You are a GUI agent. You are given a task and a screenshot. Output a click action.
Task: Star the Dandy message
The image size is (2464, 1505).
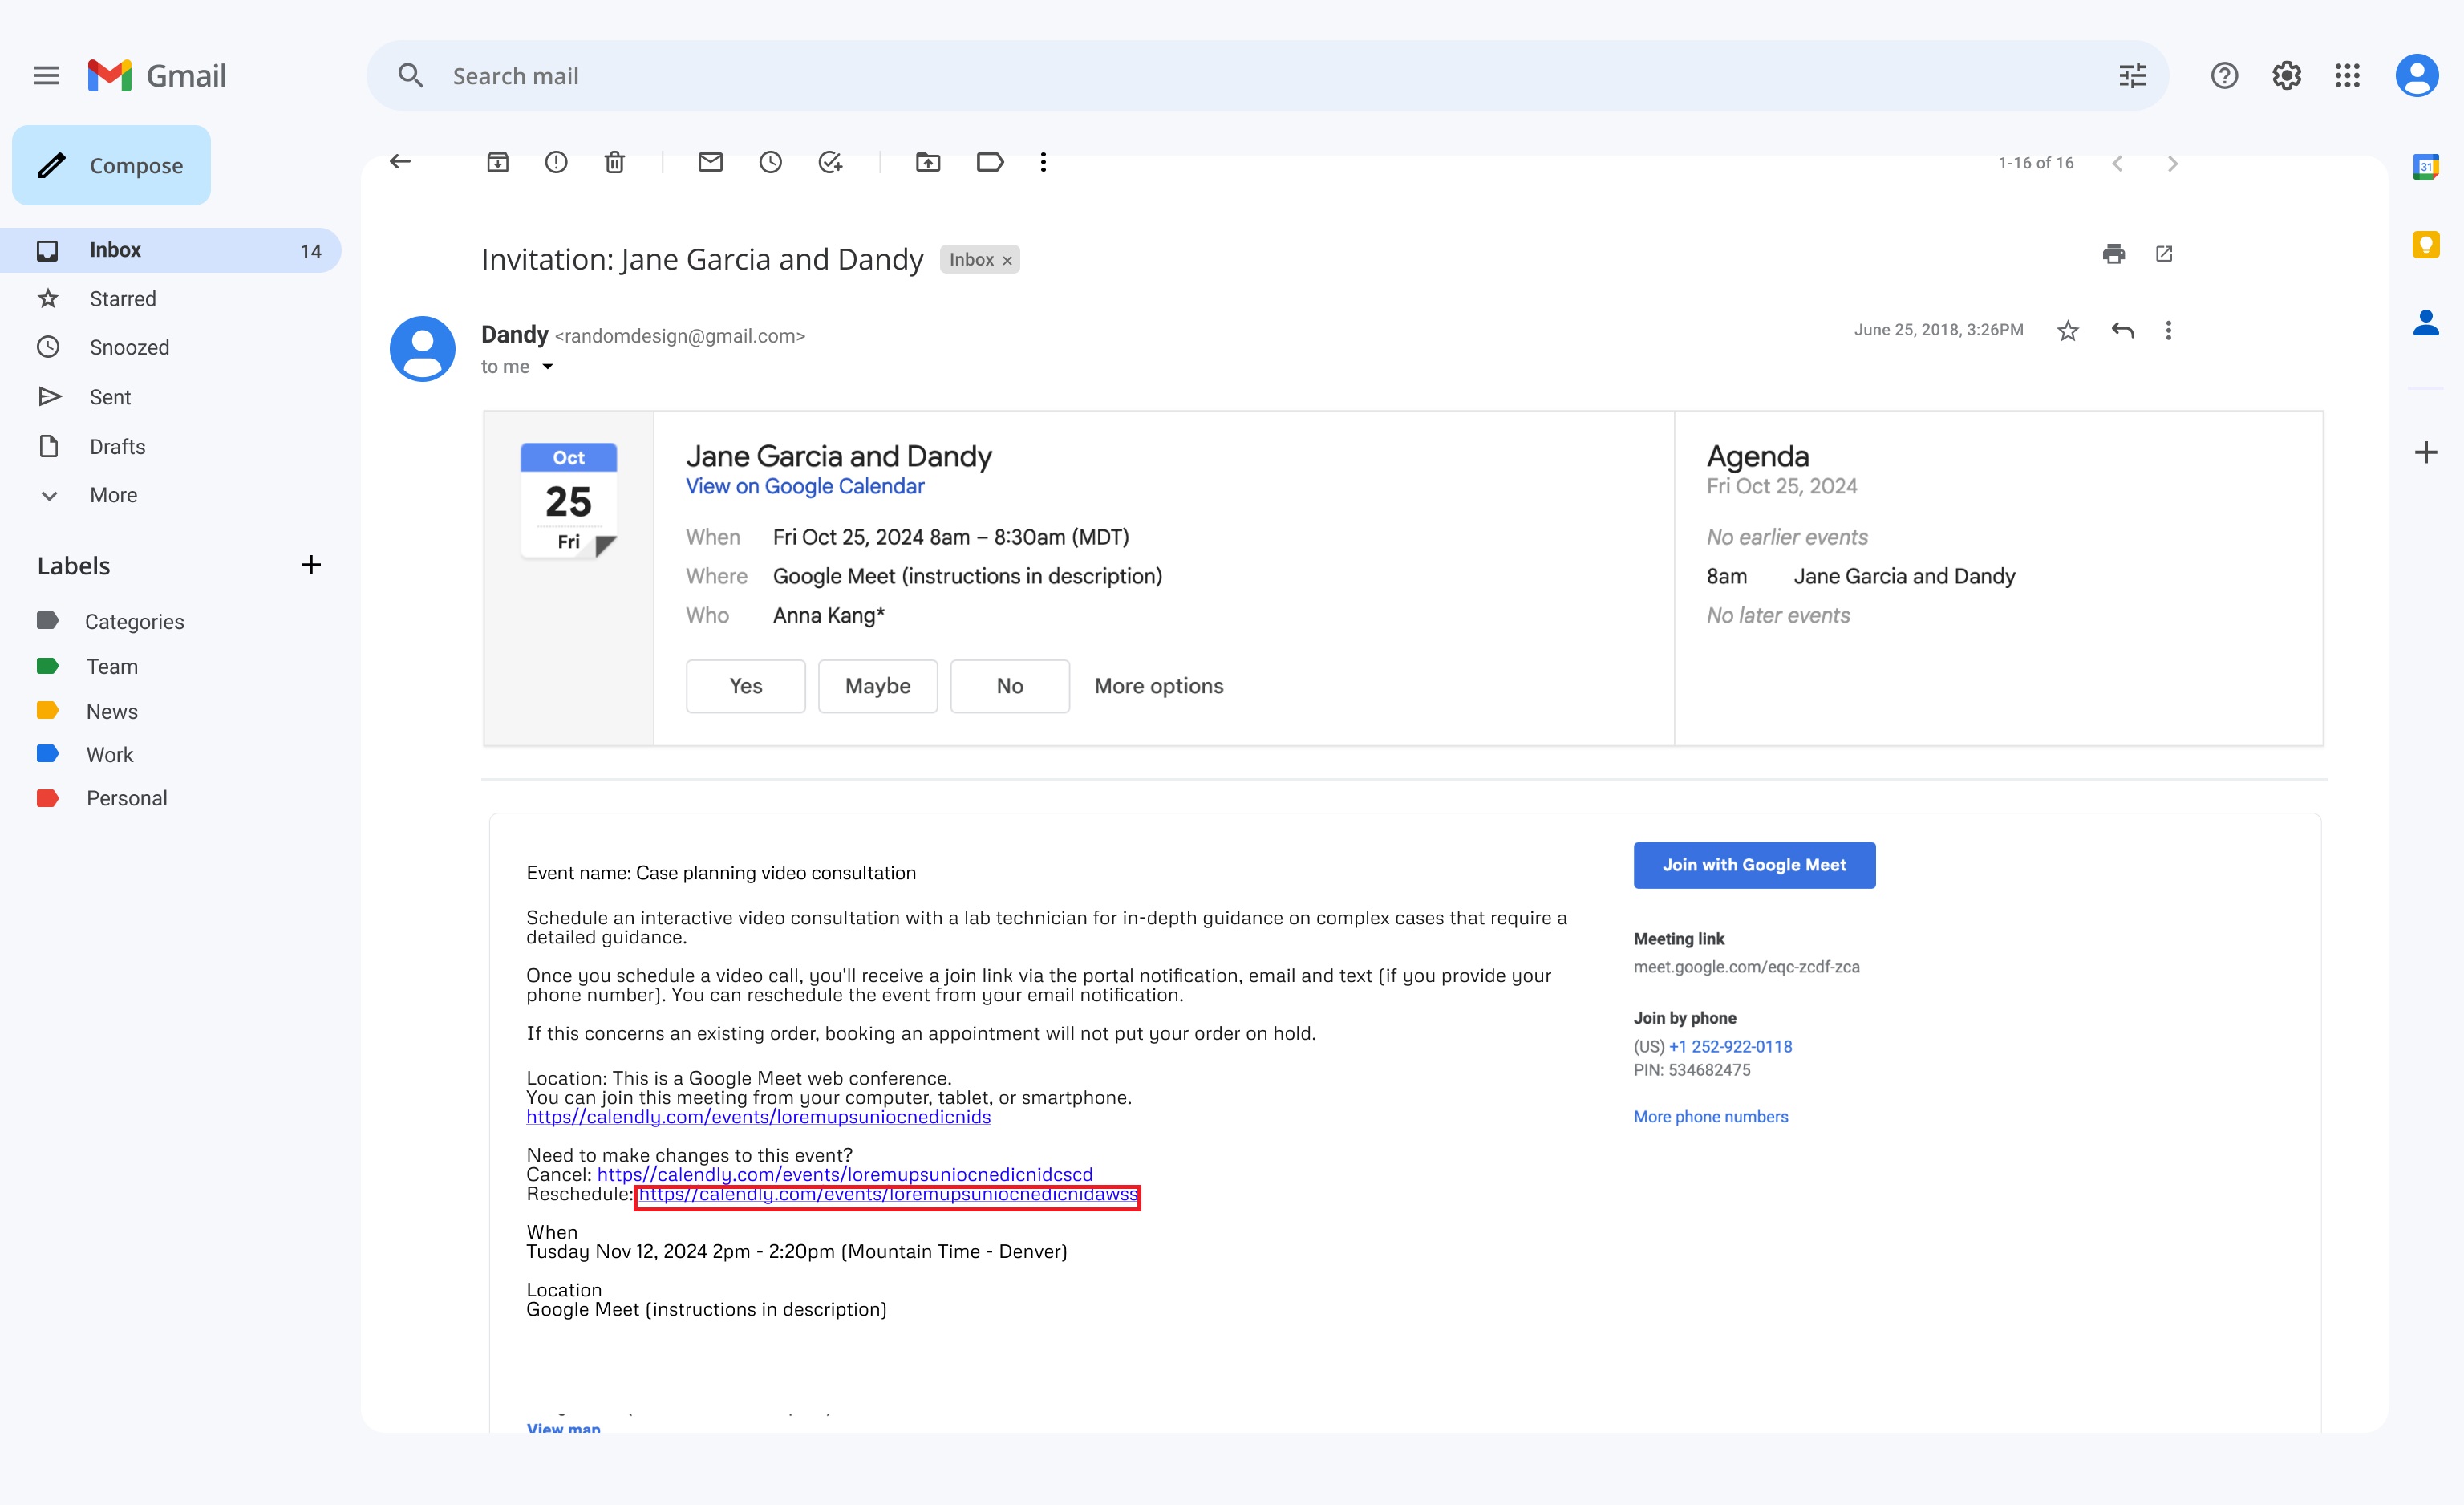pyautogui.click(x=2068, y=330)
